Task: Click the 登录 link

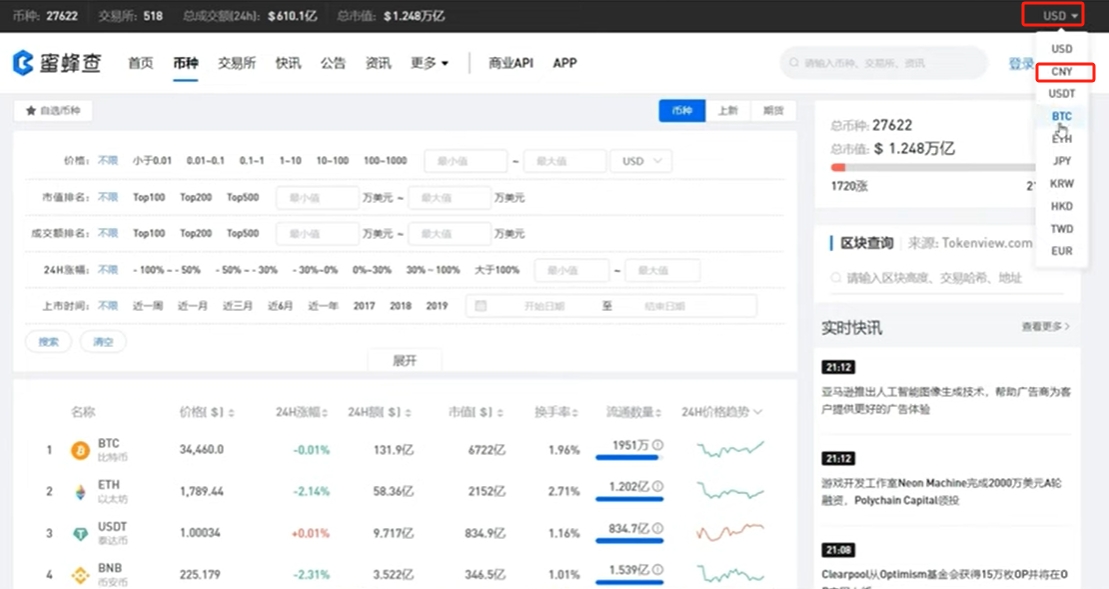Action: click(1021, 64)
